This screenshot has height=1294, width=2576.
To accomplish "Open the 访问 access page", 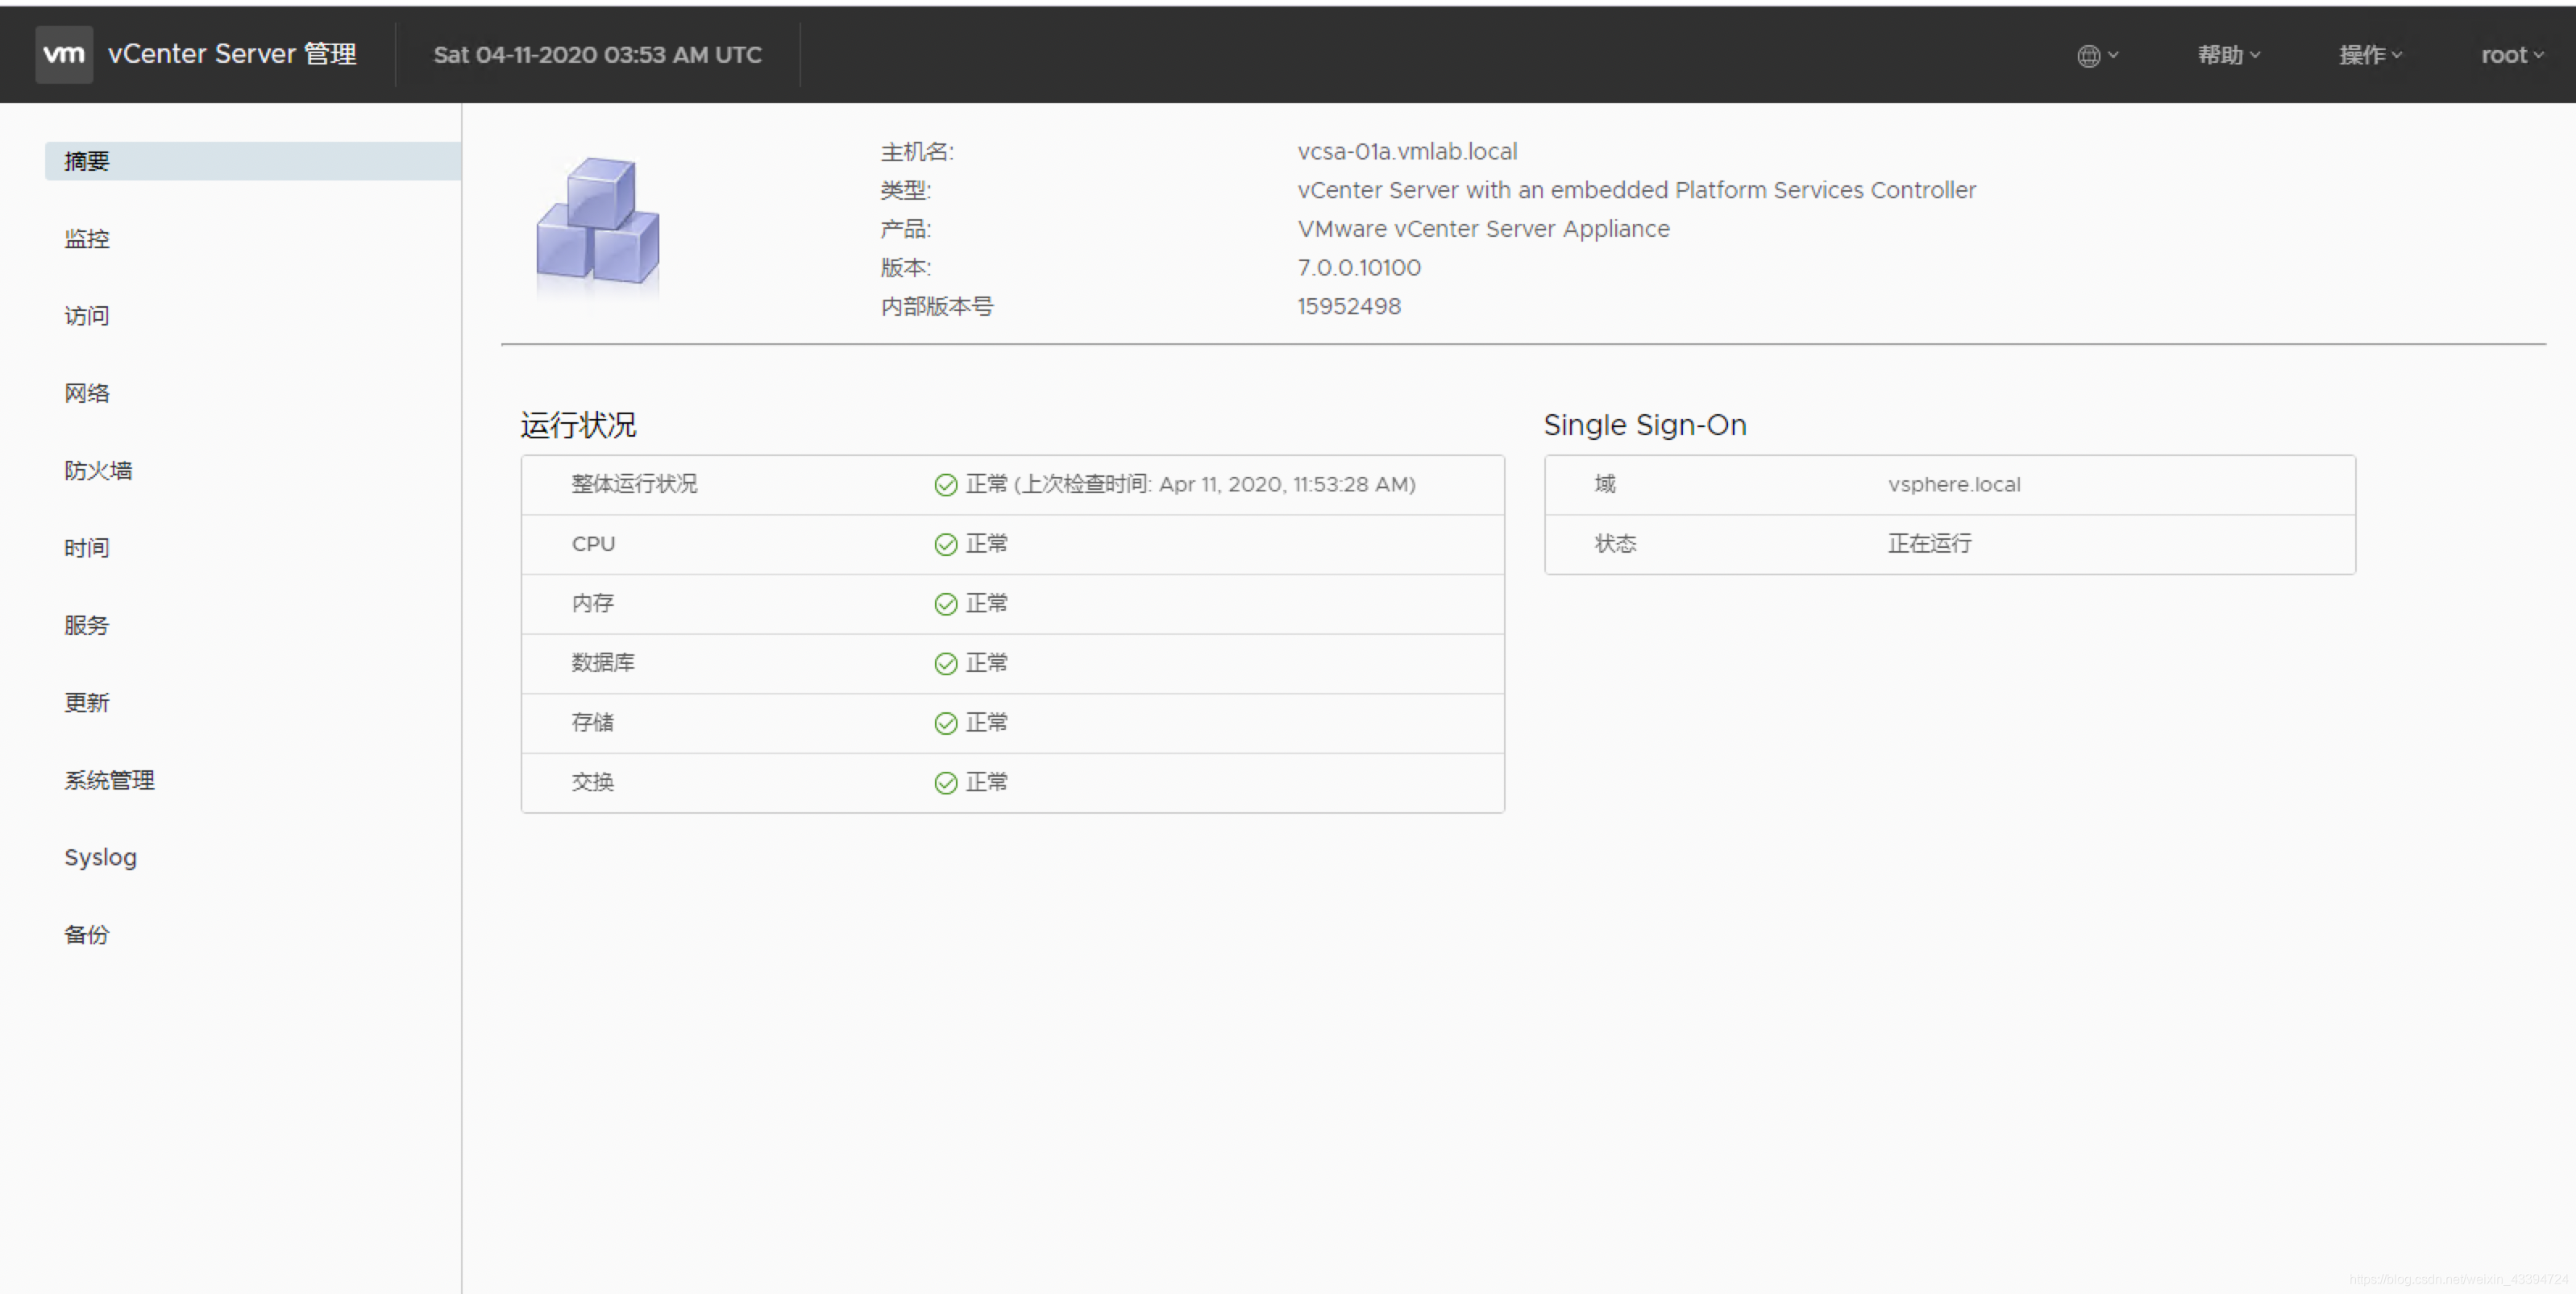I will click(x=87, y=315).
